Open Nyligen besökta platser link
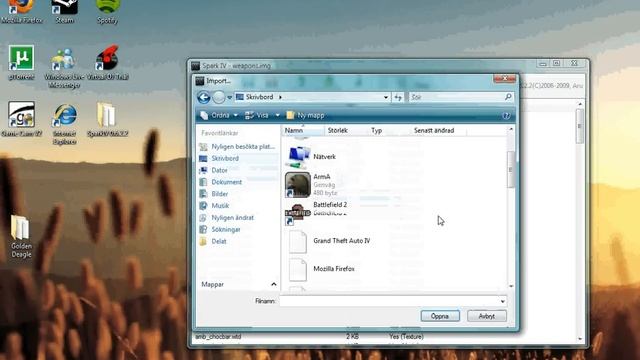640x360 pixels. 237,147
